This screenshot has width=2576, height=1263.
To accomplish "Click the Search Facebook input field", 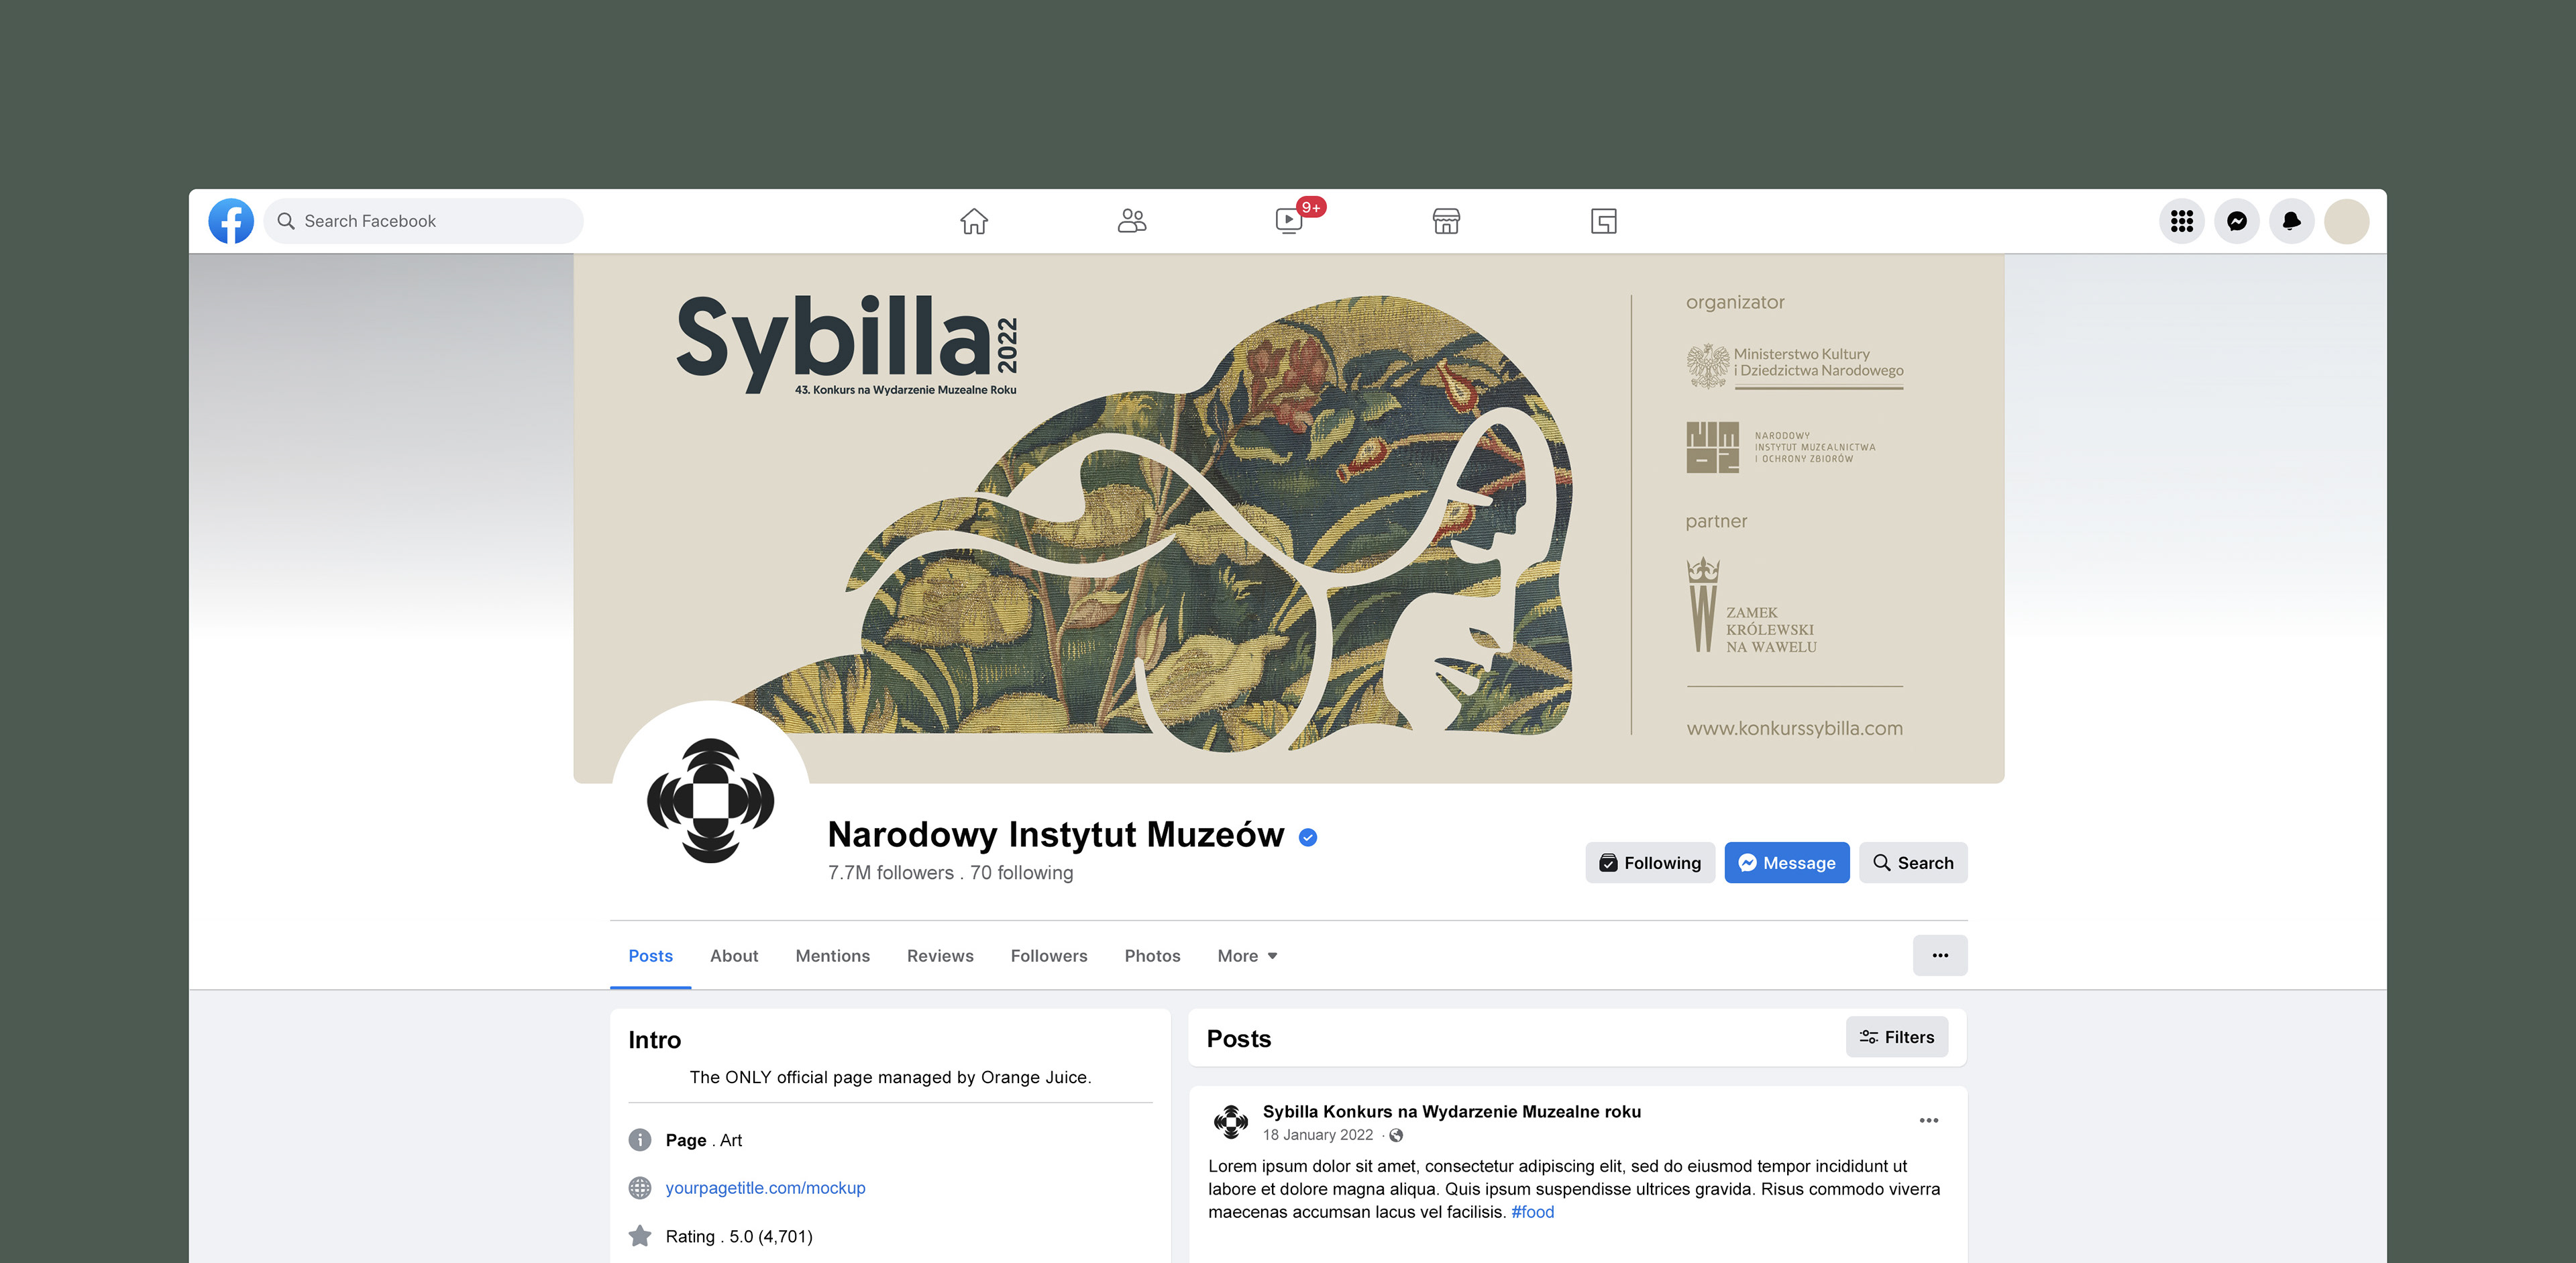I will (x=424, y=221).
